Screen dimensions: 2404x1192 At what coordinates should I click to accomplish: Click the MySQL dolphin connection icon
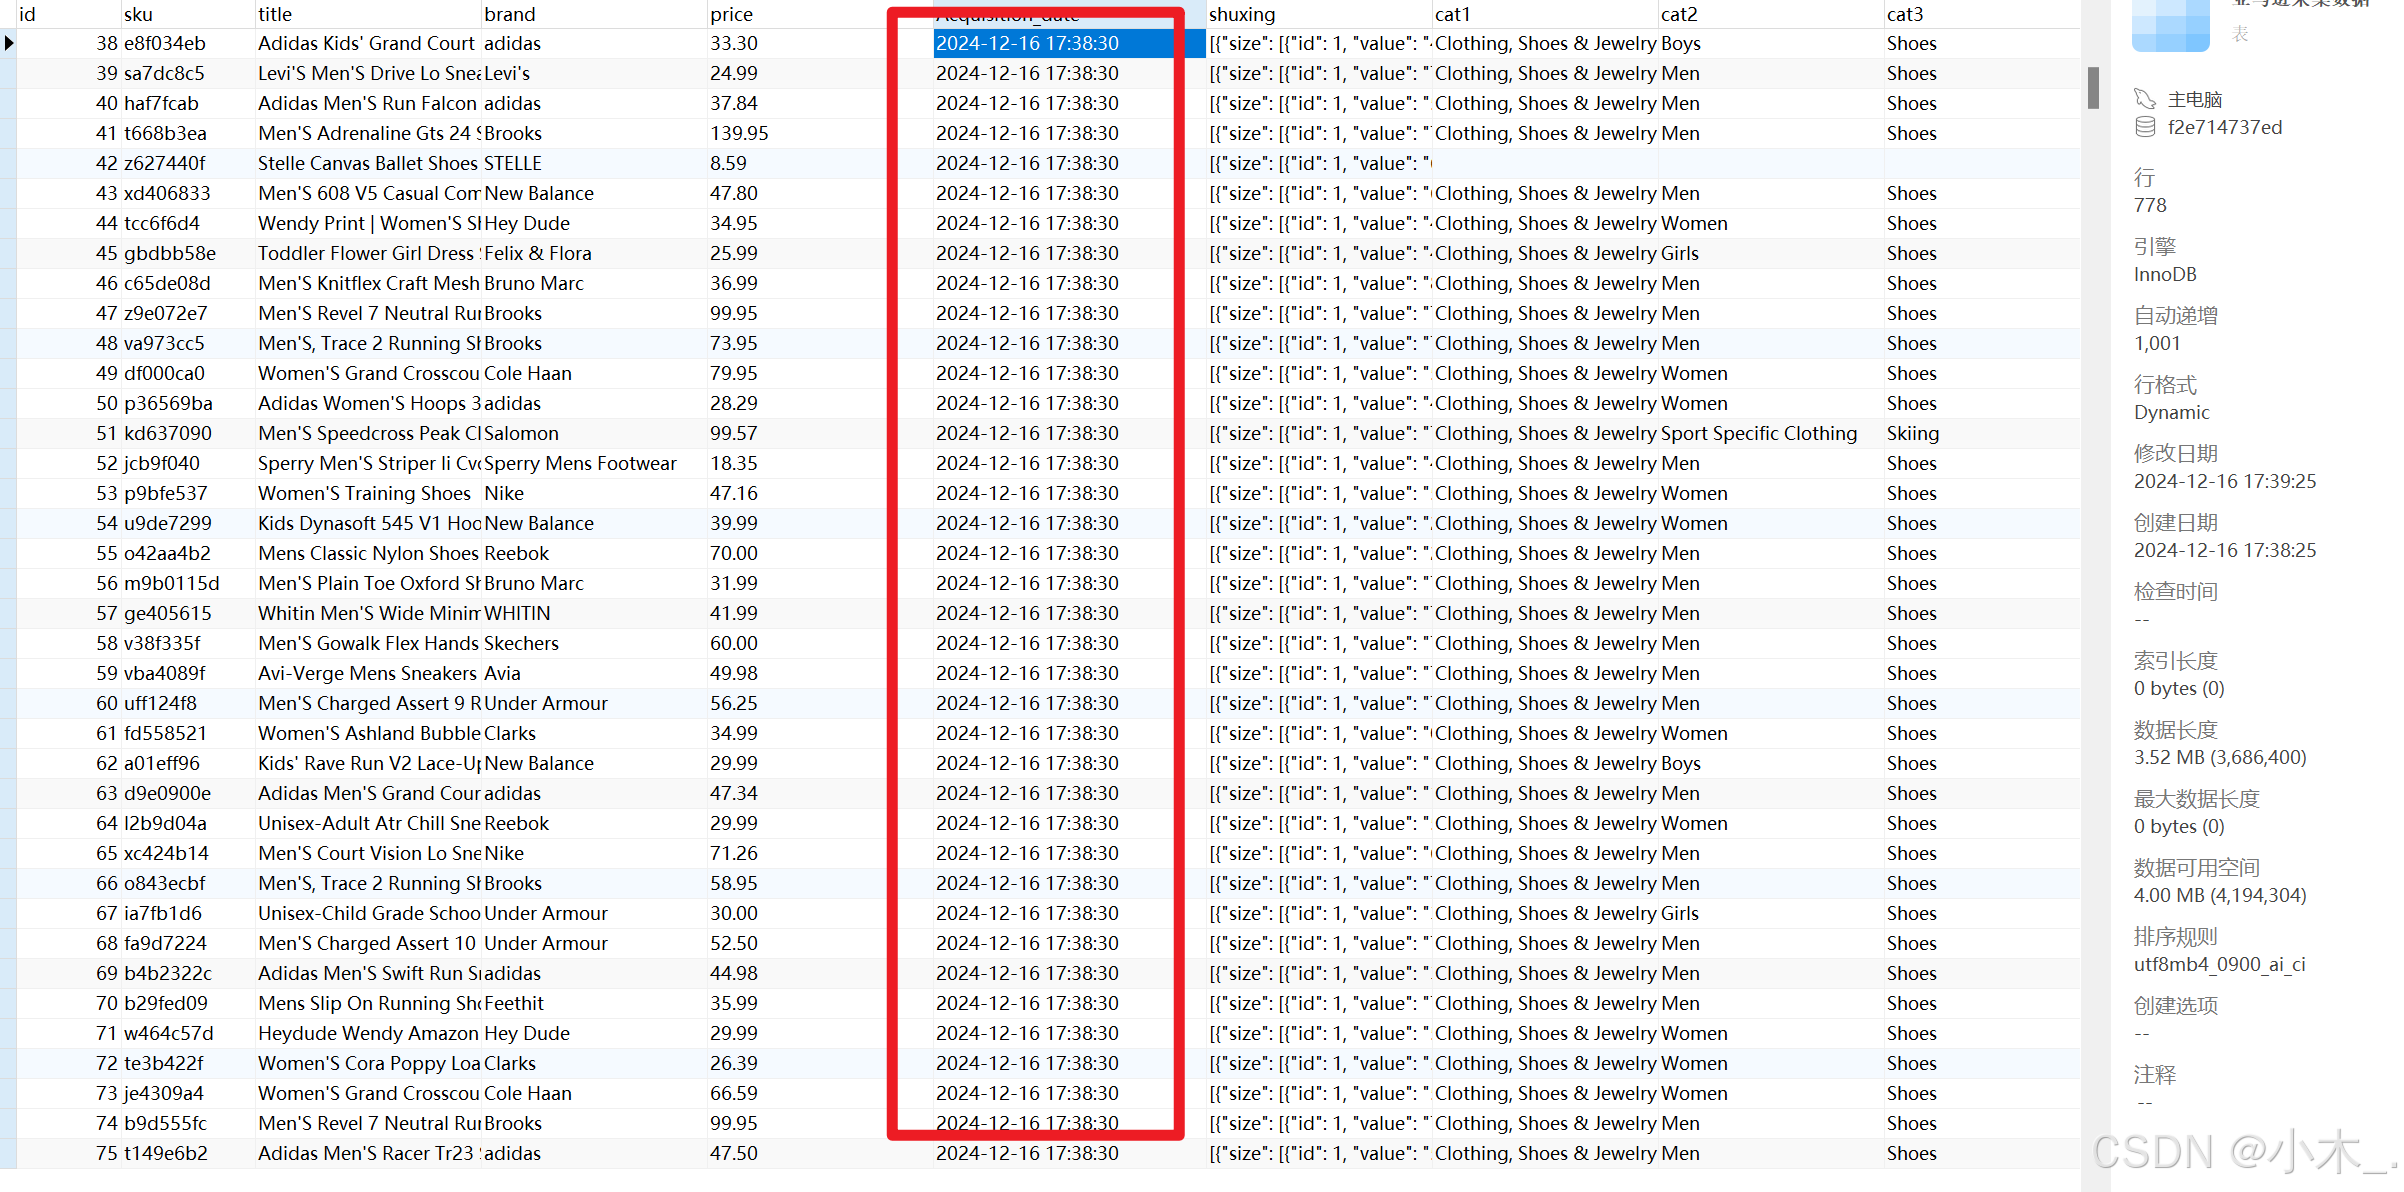tap(2144, 99)
